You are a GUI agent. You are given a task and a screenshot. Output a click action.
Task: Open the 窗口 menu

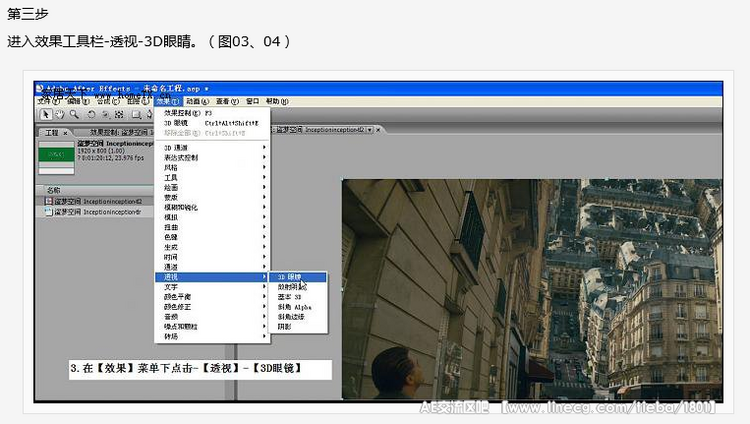[x=253, y=101]
